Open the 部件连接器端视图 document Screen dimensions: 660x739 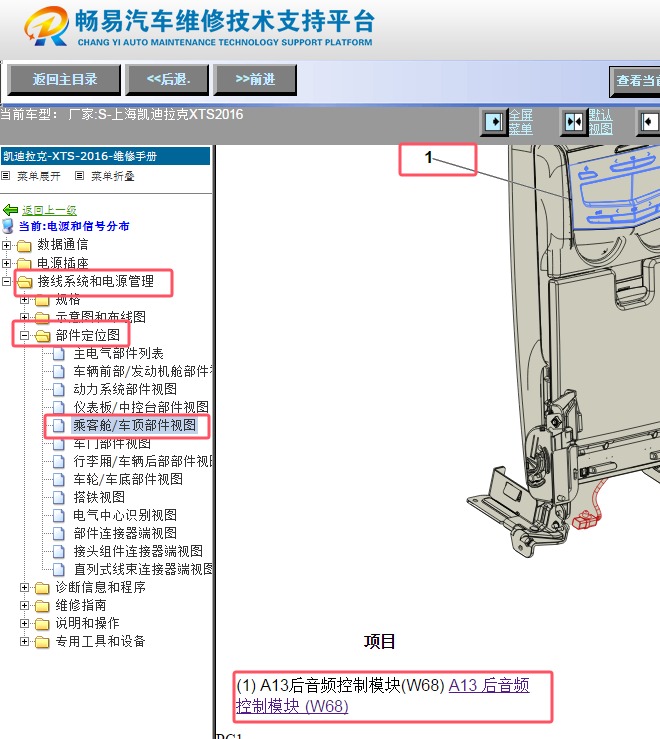coord(125,533)
